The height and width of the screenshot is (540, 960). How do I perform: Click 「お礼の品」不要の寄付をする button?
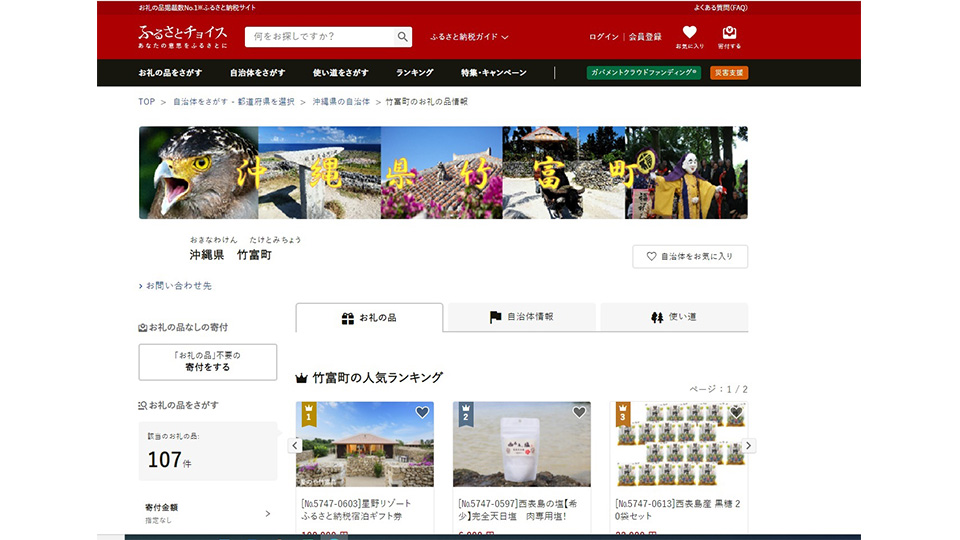[207, 361]
